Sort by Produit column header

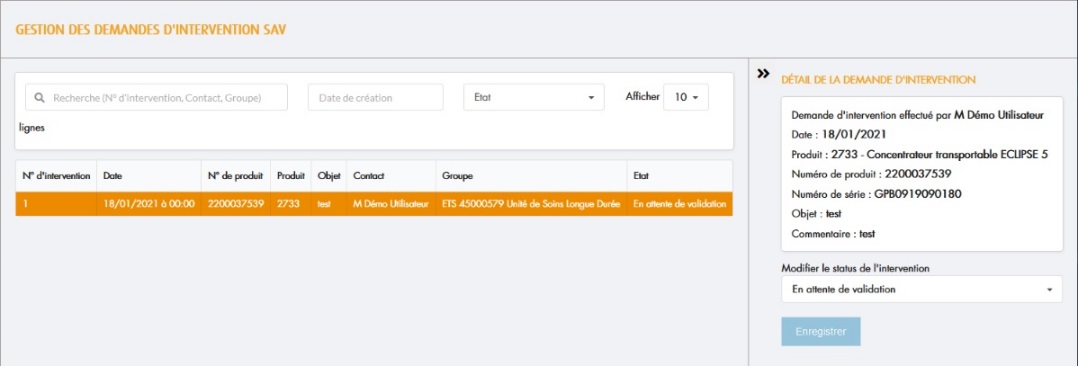point(291,176)
